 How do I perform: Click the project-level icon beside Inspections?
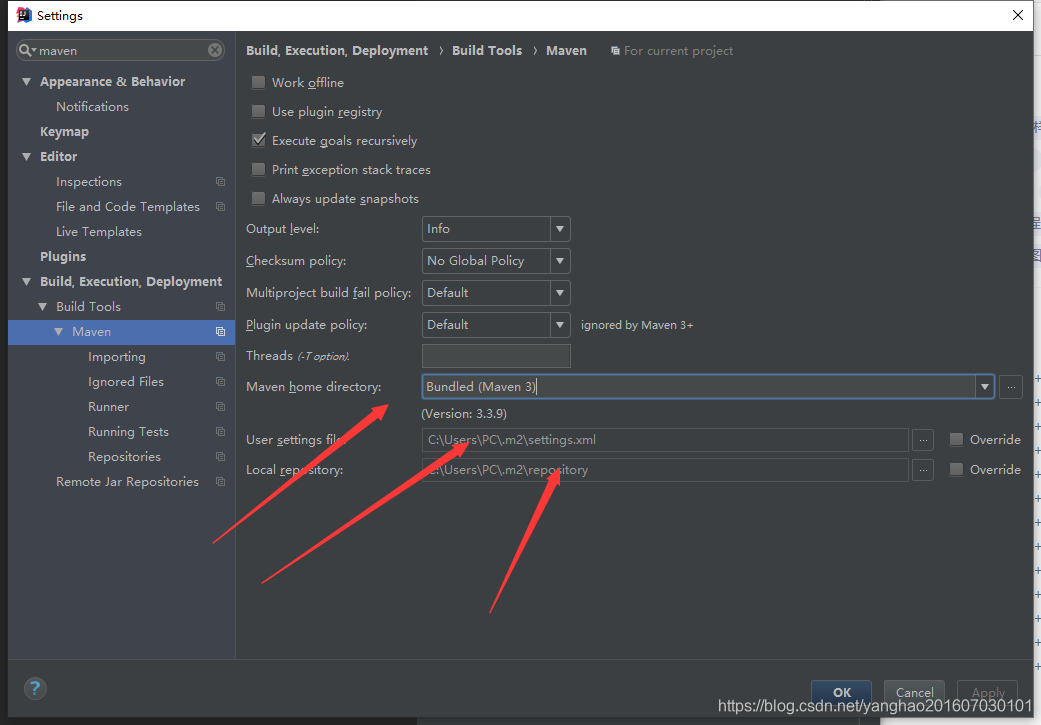click(220, 182)
